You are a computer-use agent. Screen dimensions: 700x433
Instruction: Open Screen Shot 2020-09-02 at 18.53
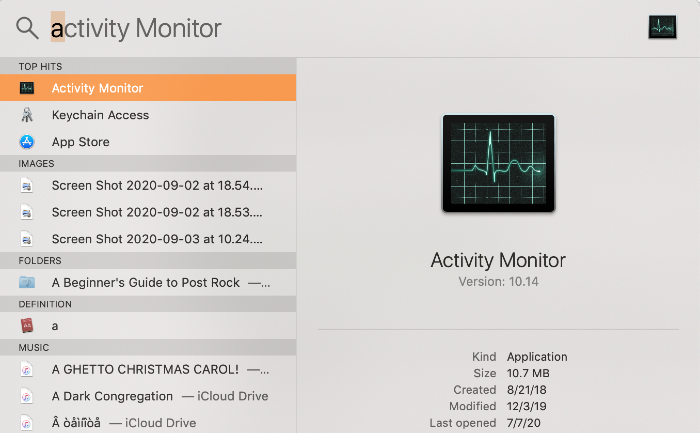point(148,212)
